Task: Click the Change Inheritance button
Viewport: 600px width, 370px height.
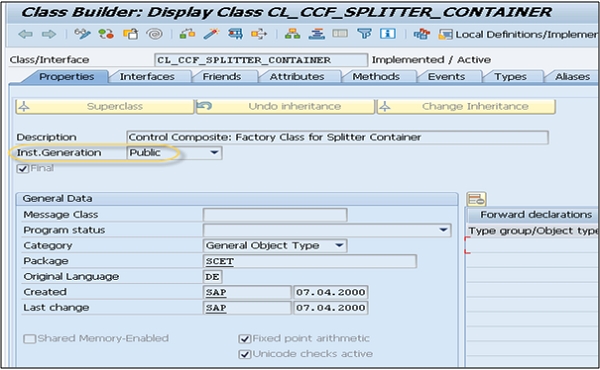Action: (x=466, y=106)
